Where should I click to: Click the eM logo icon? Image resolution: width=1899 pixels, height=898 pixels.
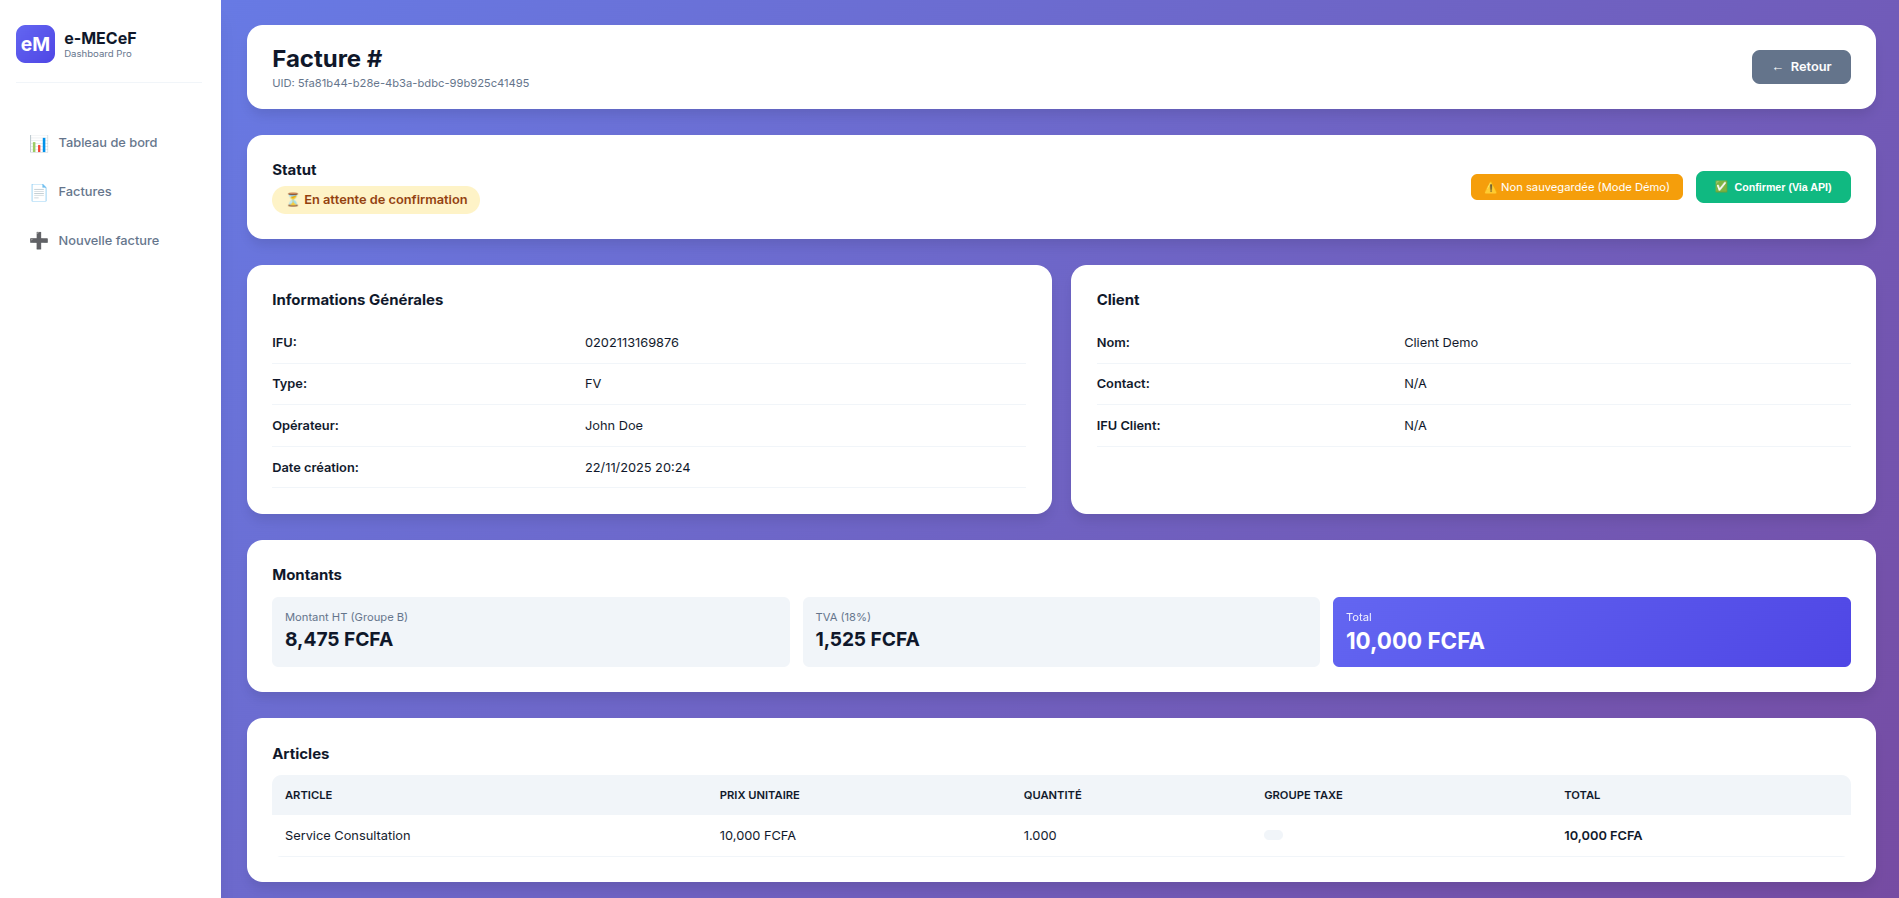[x=35, y=44]
